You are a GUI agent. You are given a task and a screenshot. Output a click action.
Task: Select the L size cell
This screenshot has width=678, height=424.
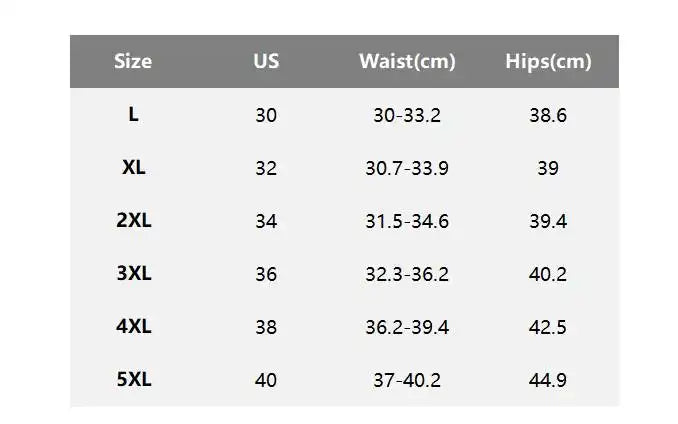(133, 115)
